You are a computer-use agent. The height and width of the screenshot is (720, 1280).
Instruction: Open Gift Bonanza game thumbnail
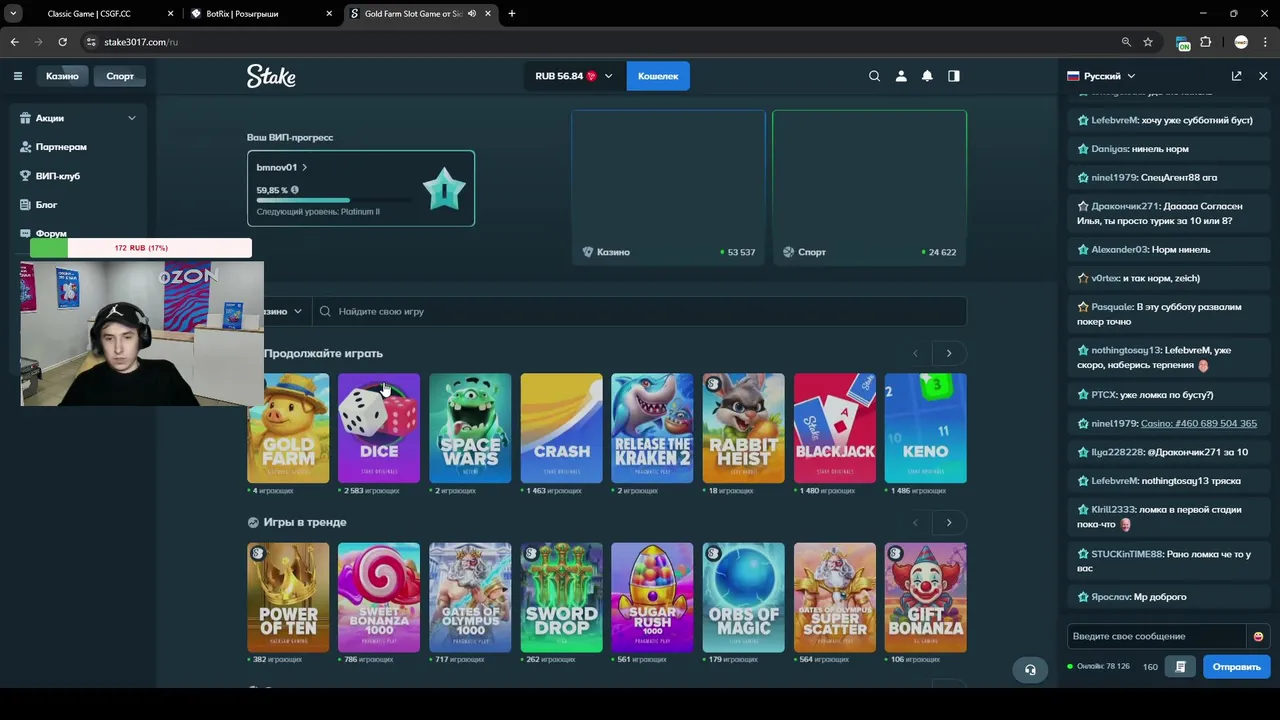(926, 597)
